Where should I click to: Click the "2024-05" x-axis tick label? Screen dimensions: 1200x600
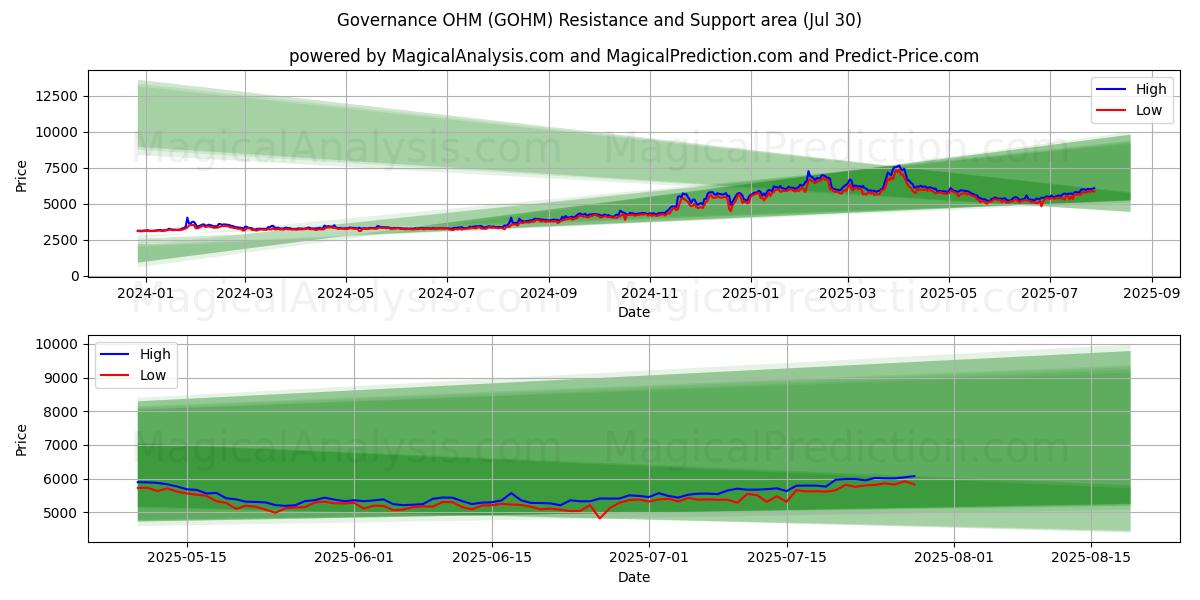pyautogui.click(x=346, y=293)
